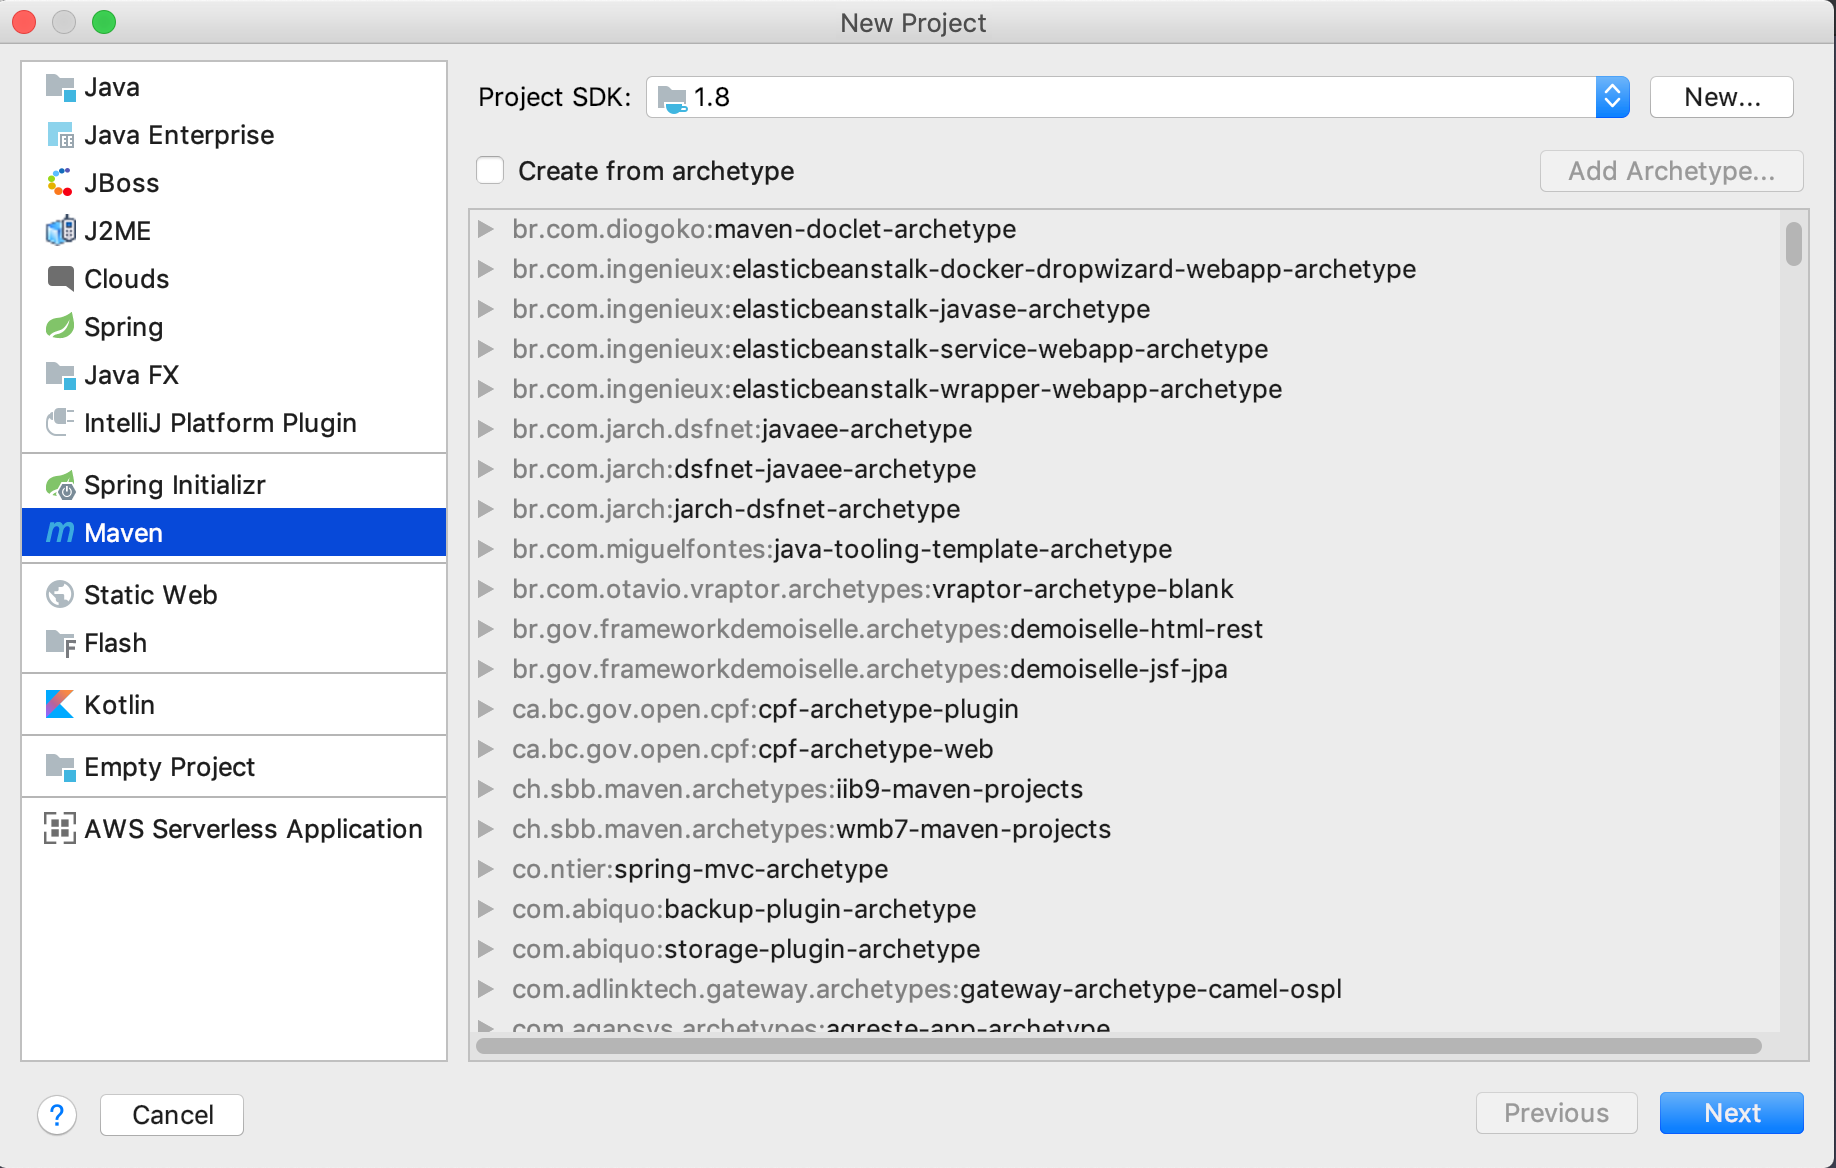
Task: Click the Cancel button
Action: tap(172, 1115)
